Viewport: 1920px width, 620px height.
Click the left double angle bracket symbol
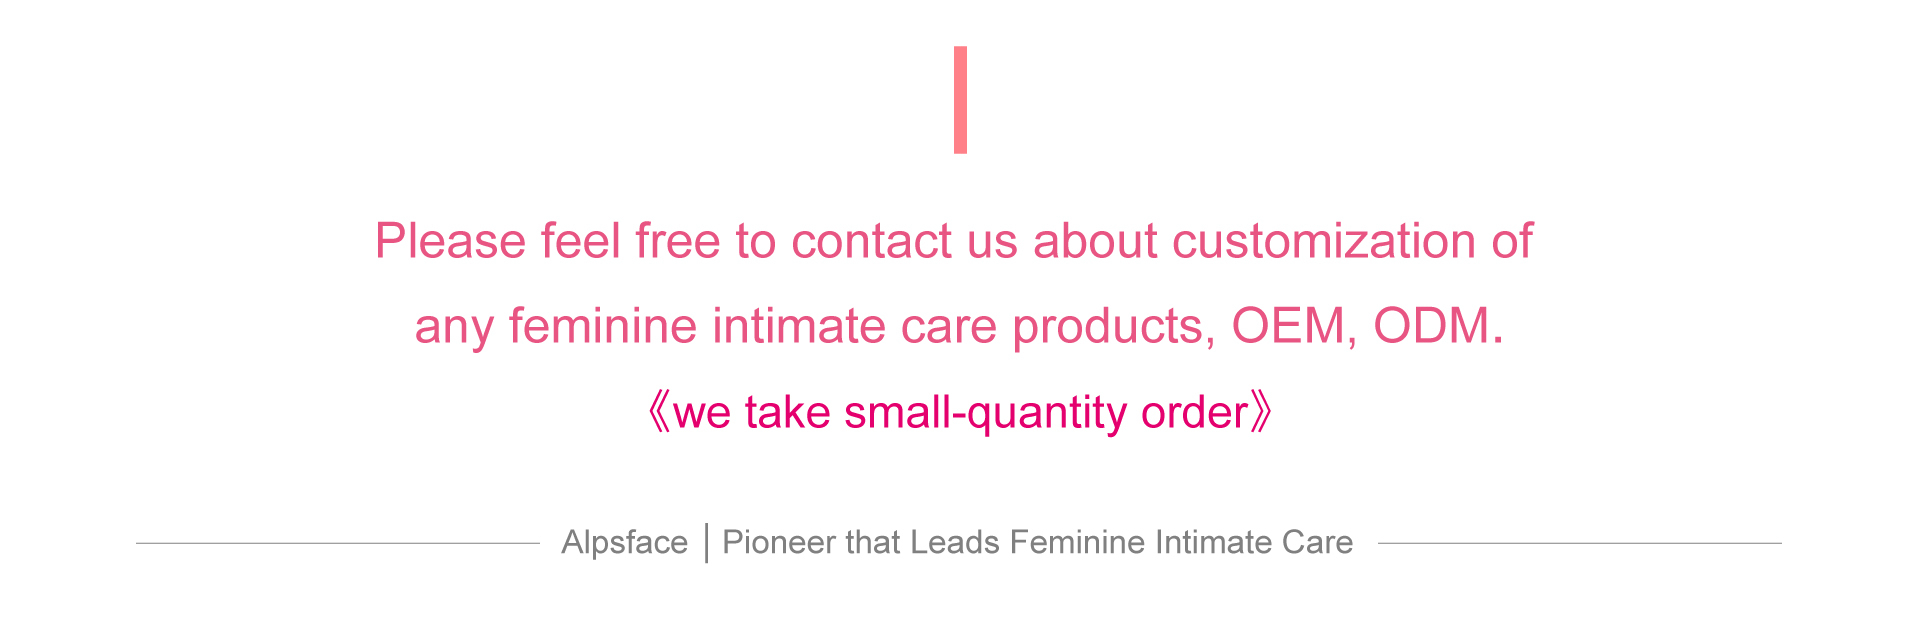point(659,412)
